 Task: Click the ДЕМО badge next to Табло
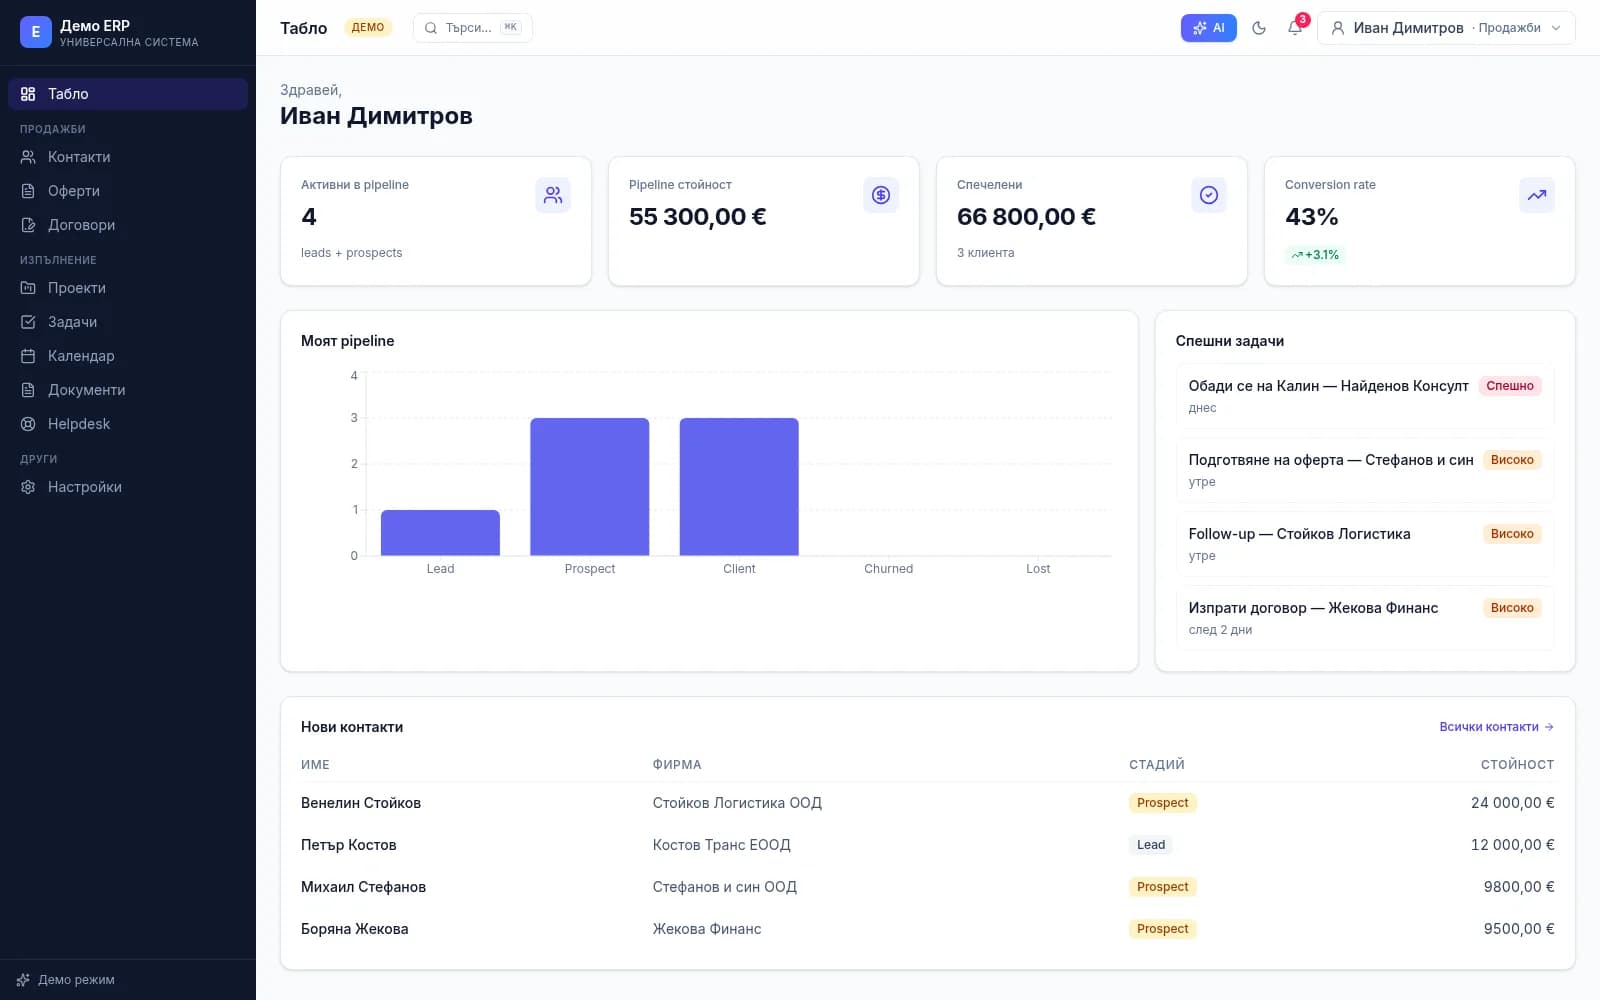pyautogui.click(x=368, y=28)
